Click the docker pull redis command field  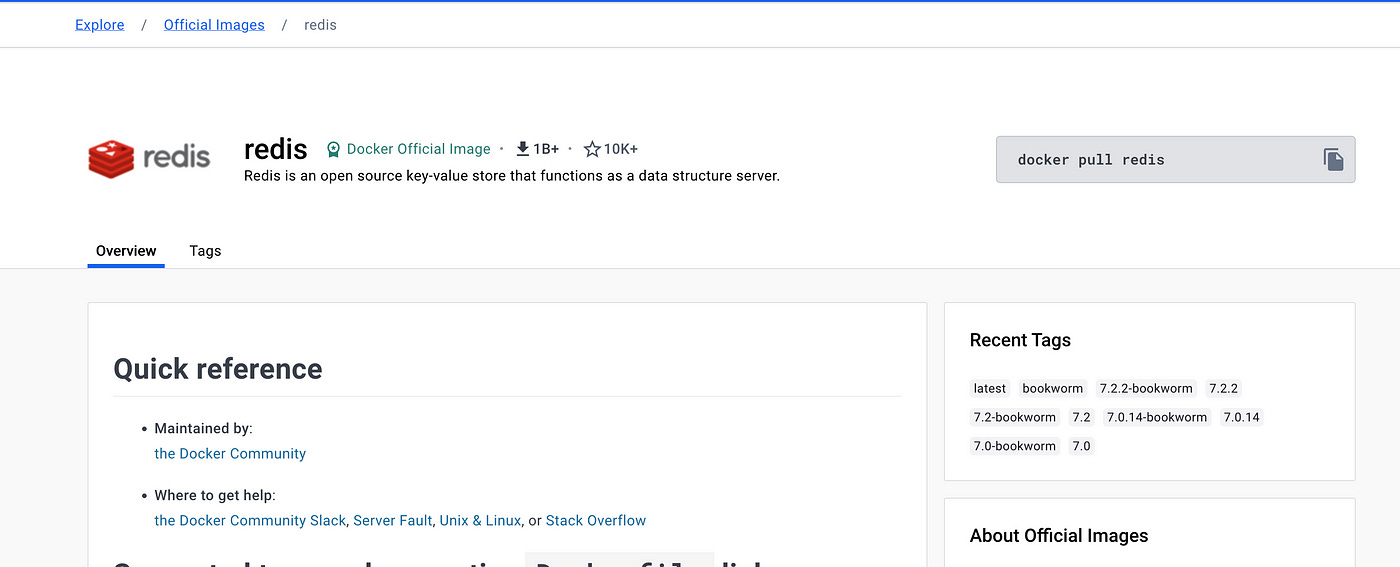(1175, 159)
